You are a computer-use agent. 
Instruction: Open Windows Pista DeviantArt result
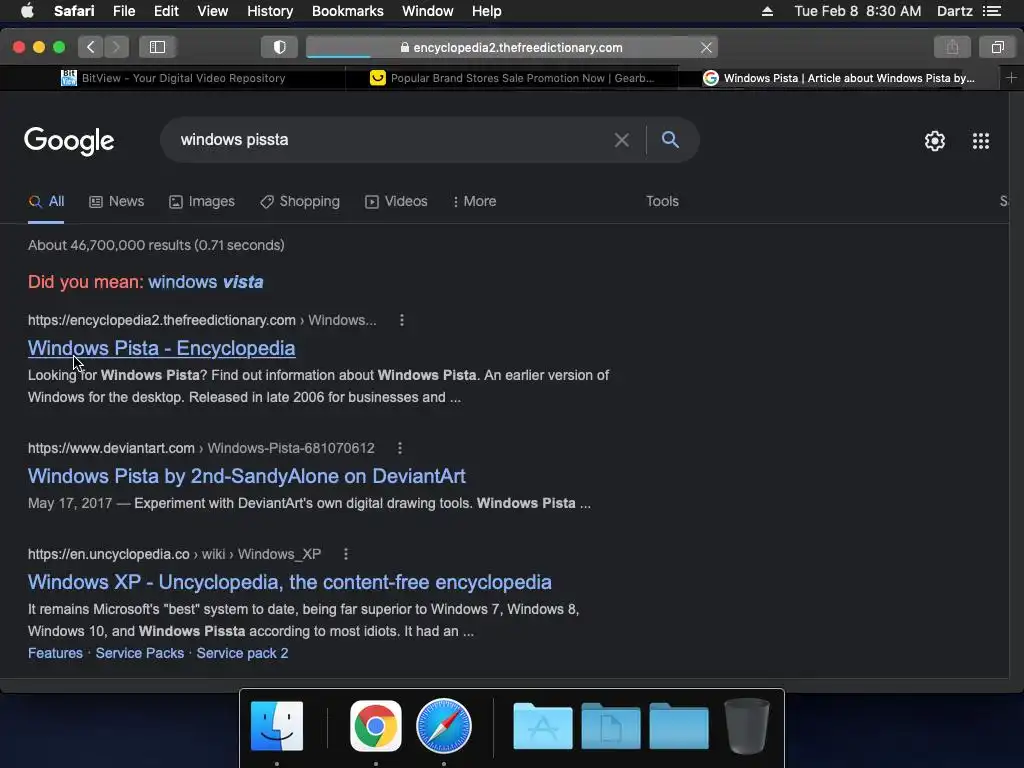pos(247,475)
